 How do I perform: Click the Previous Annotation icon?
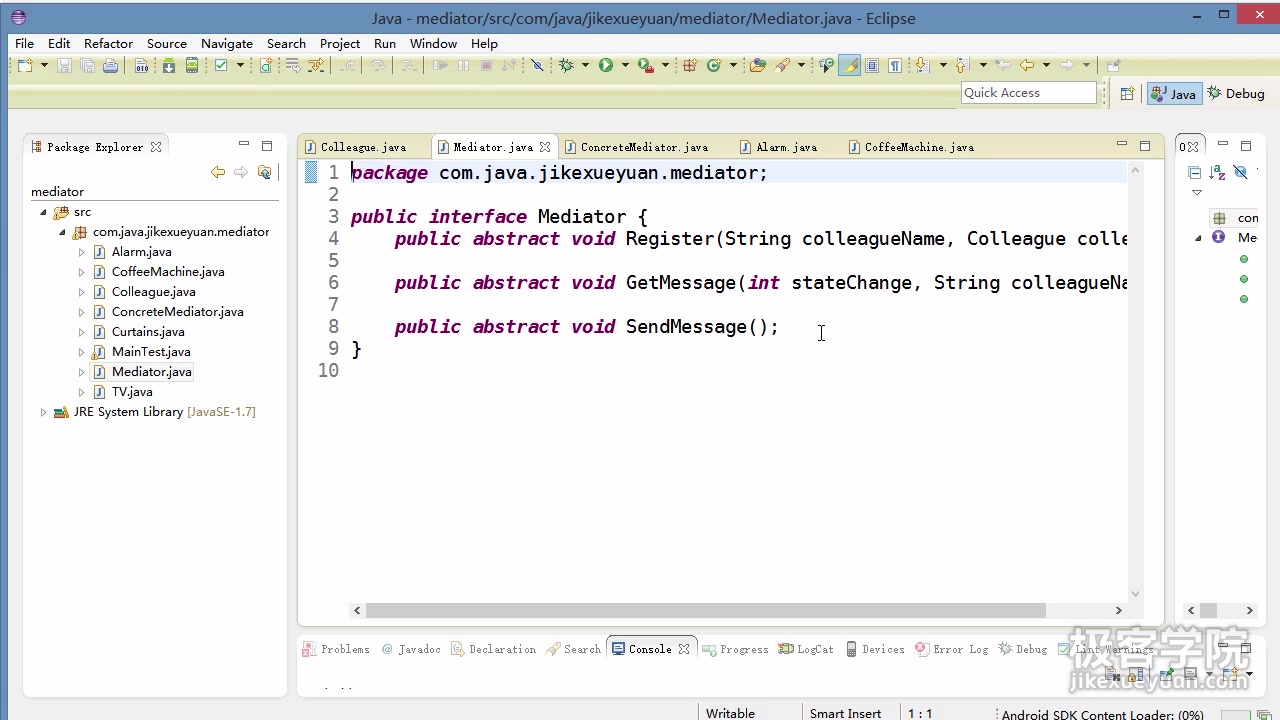coord(962,65)
